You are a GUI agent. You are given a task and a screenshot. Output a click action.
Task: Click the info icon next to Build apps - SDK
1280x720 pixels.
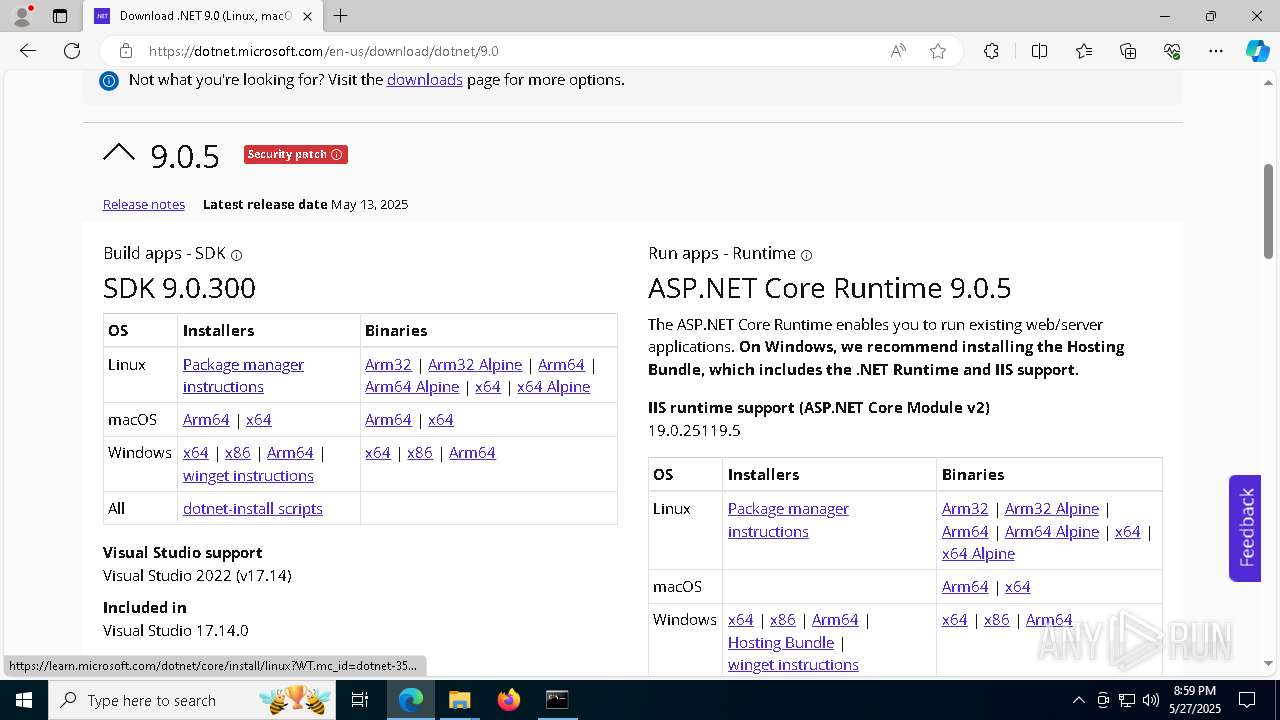coord(237,255)
